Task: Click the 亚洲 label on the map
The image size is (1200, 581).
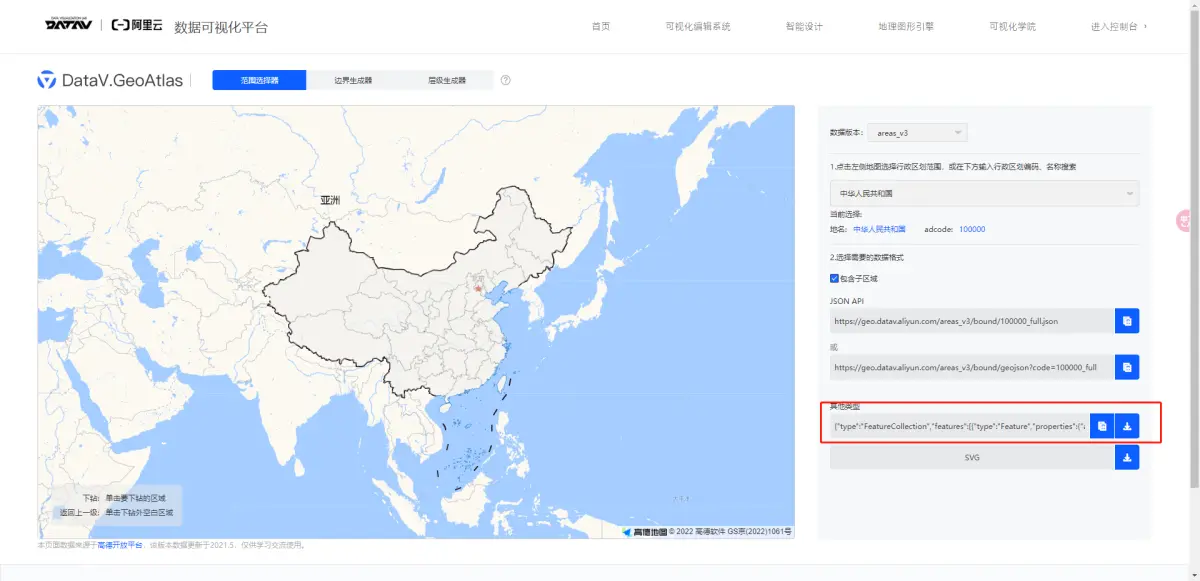Action: click(330, 200)
